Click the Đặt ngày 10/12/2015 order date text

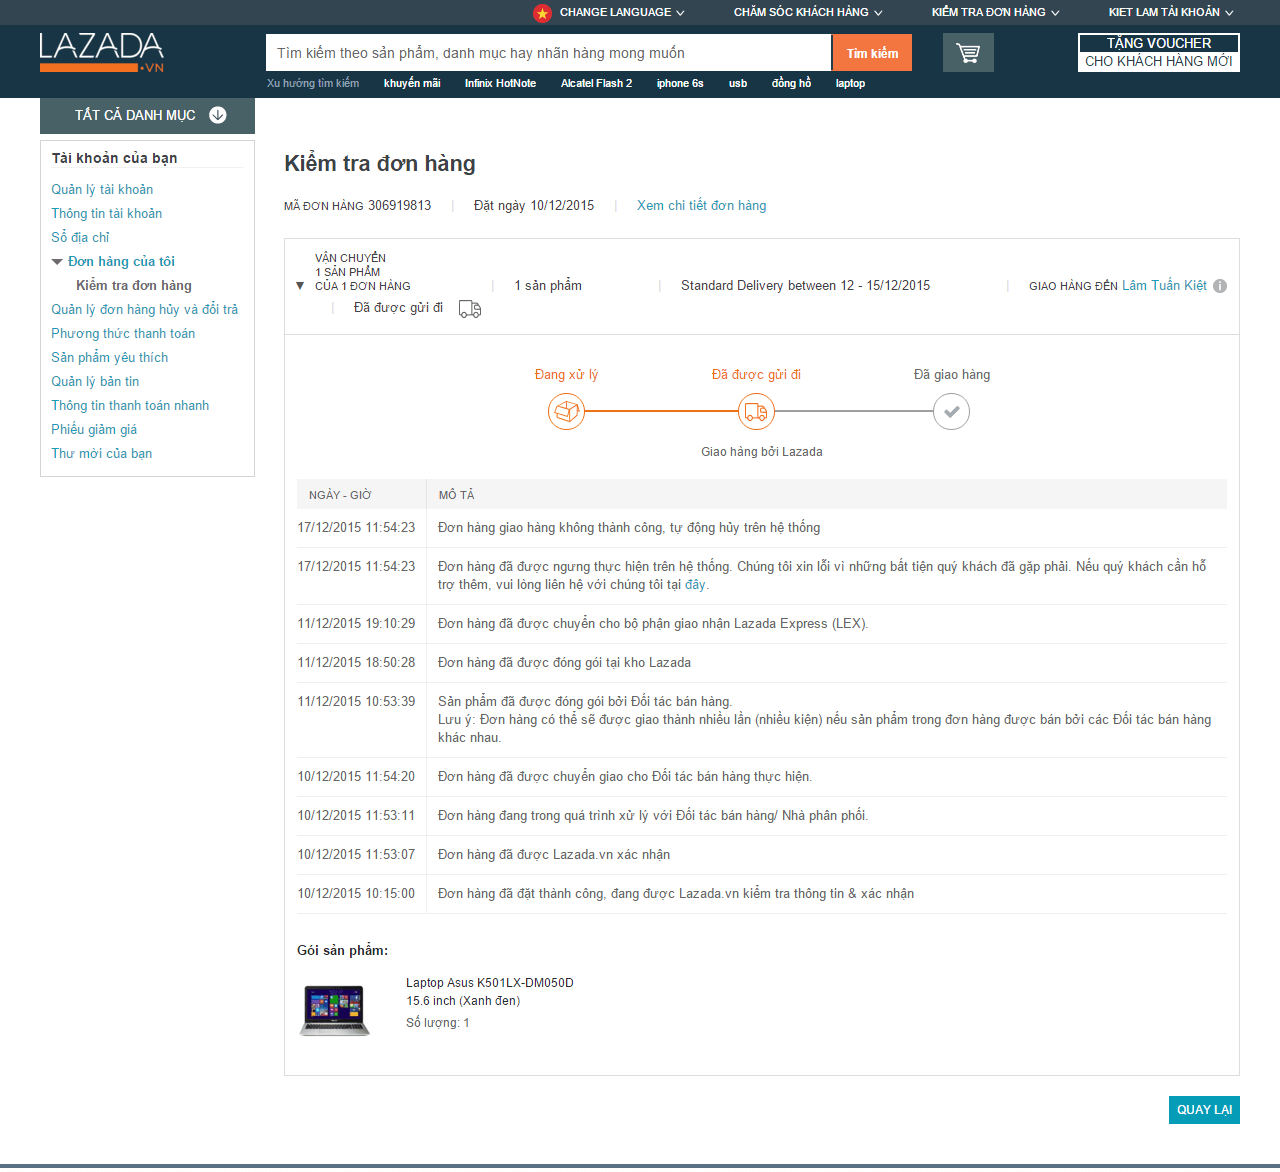pyautogui.click(x=534, y=205)
